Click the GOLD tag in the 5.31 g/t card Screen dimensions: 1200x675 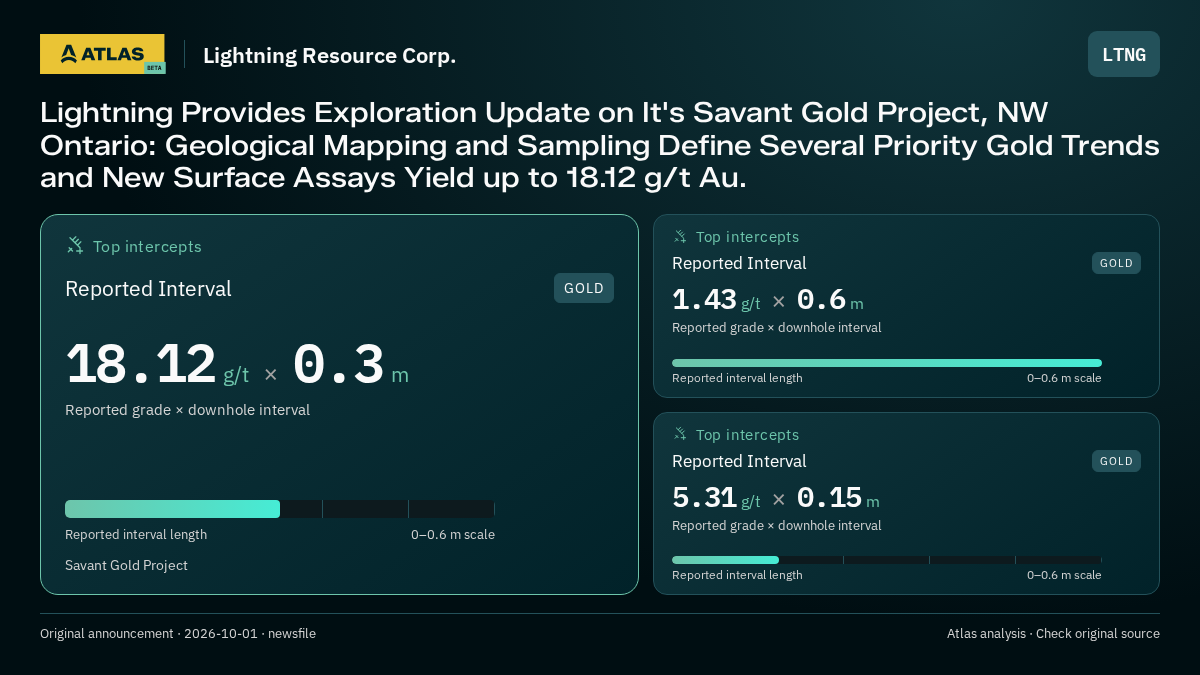(x=1116, y=461)
